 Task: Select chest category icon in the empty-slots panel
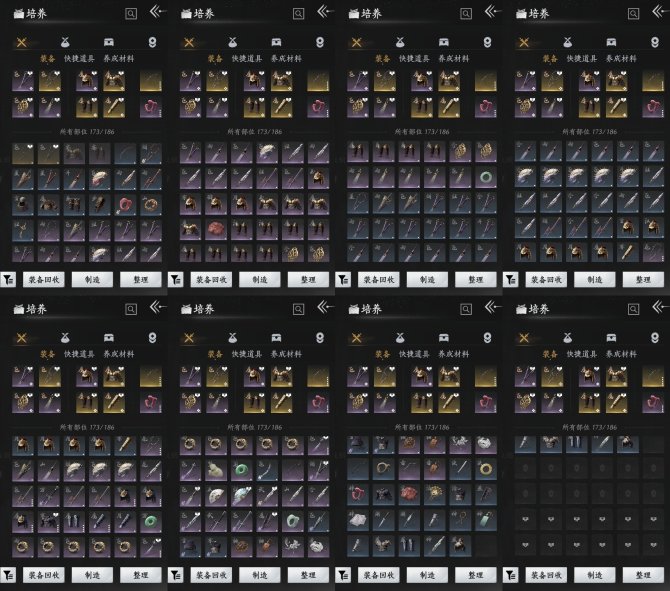pyautogui.click(x=611, y=338)
